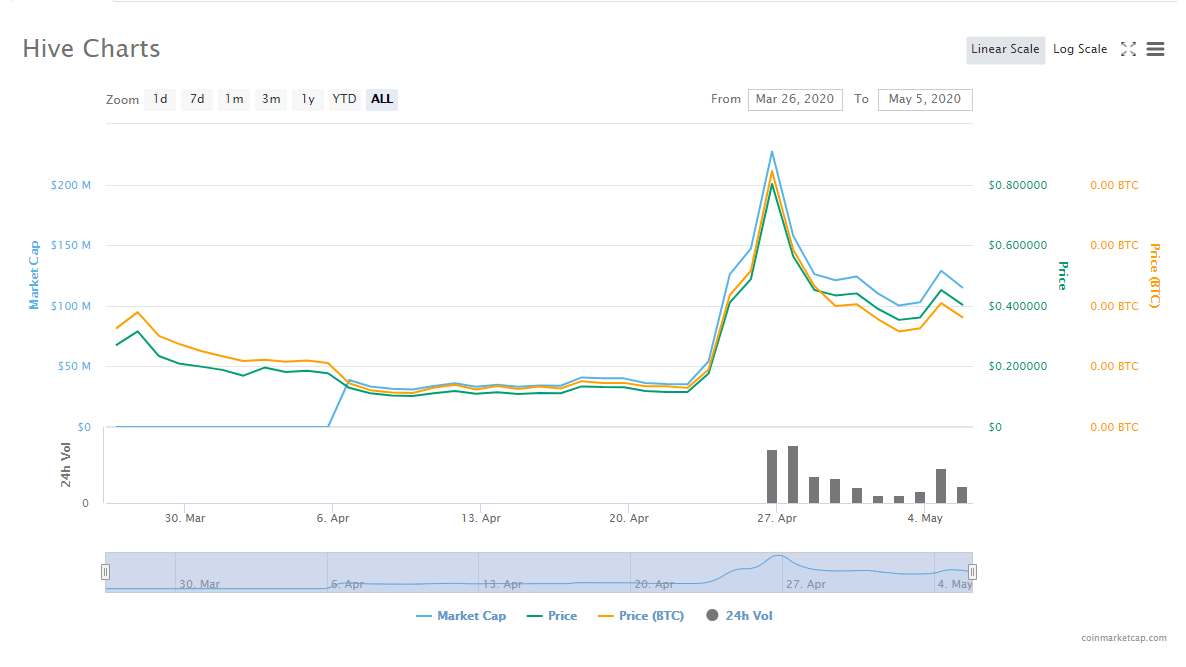1186x667 pixels.
Task: Switch to Linear Scale
Action: 1005,50
